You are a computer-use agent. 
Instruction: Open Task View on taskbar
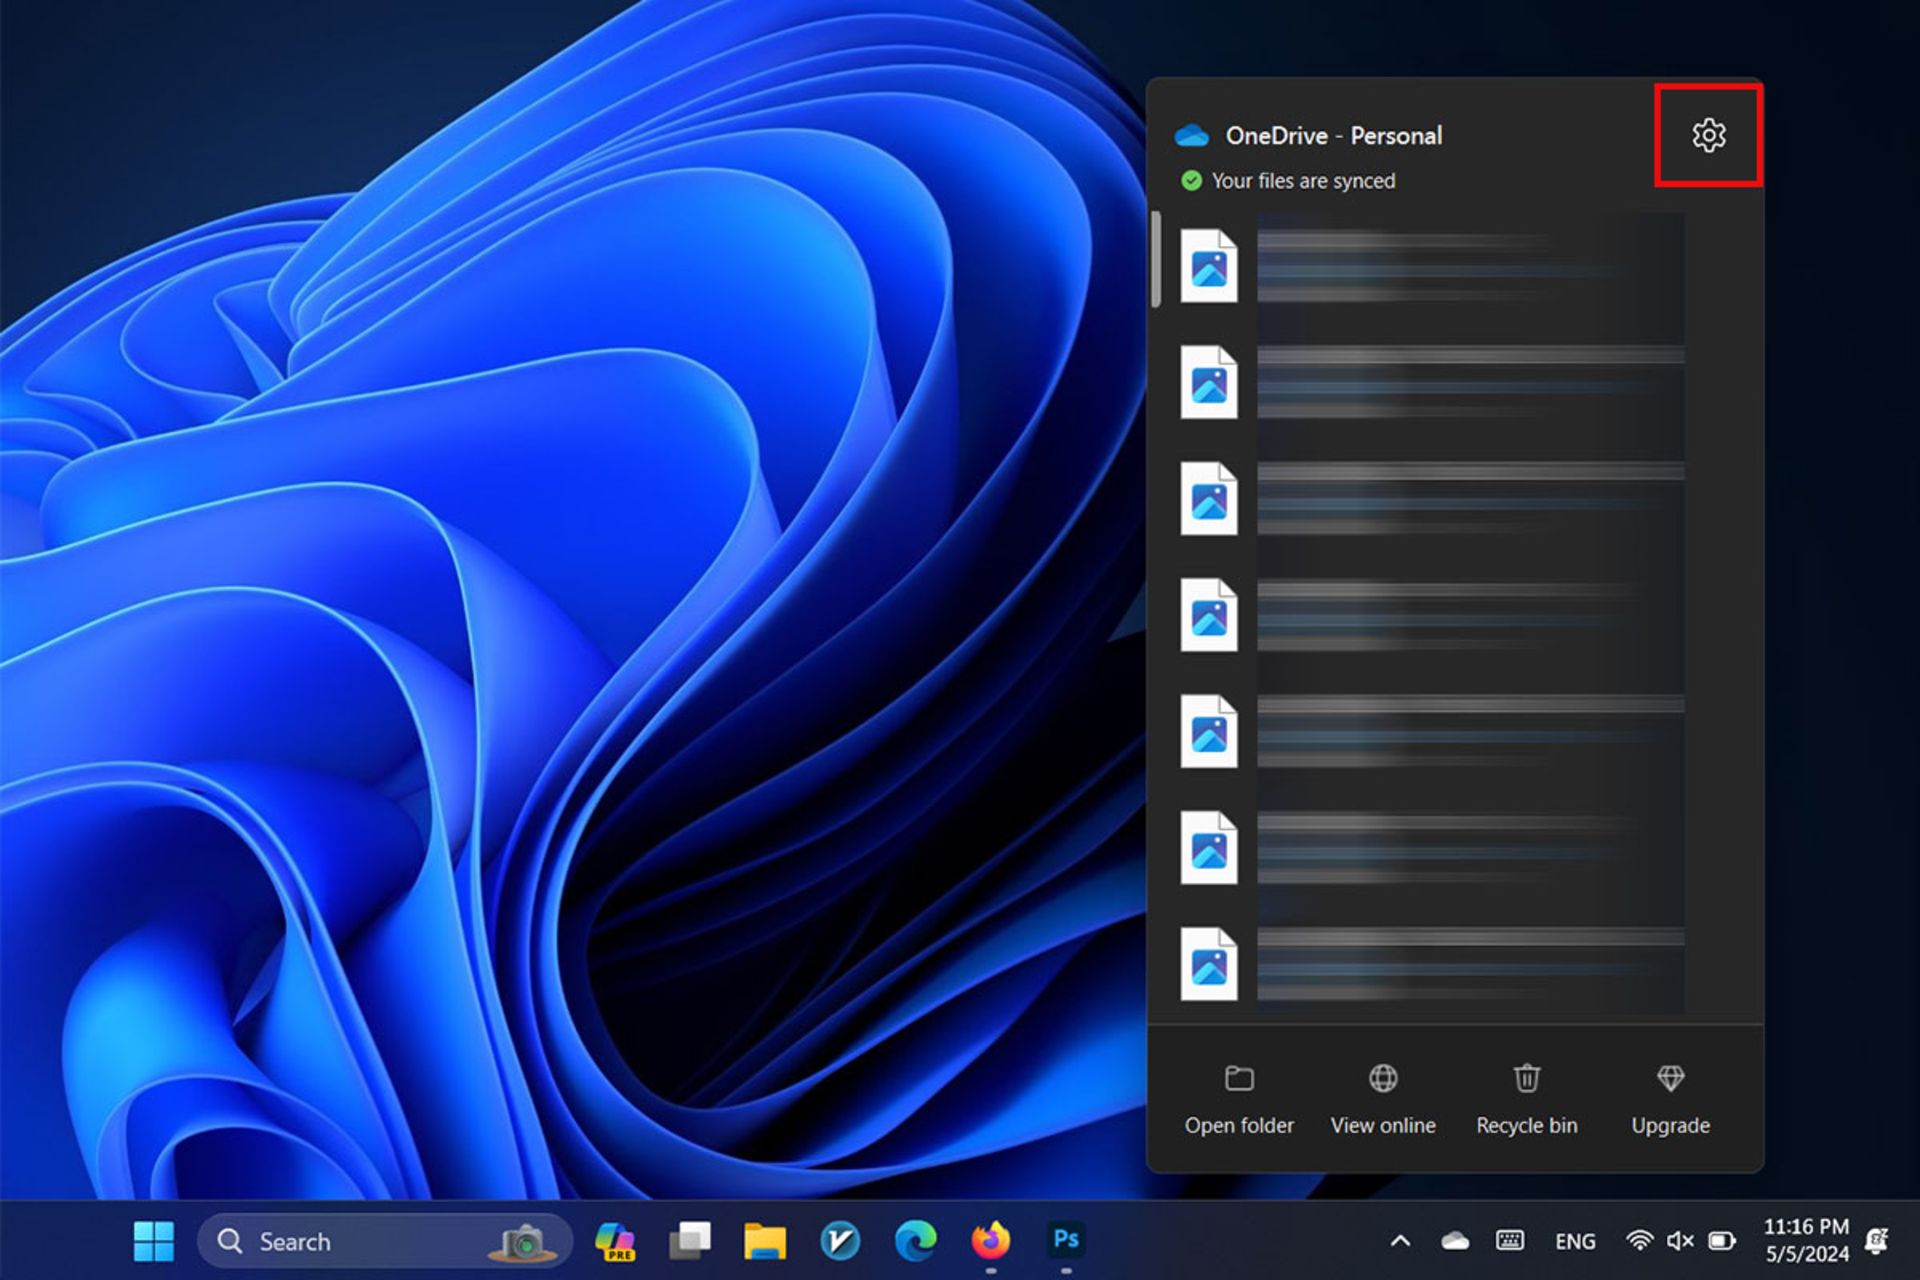(690, 1241)
